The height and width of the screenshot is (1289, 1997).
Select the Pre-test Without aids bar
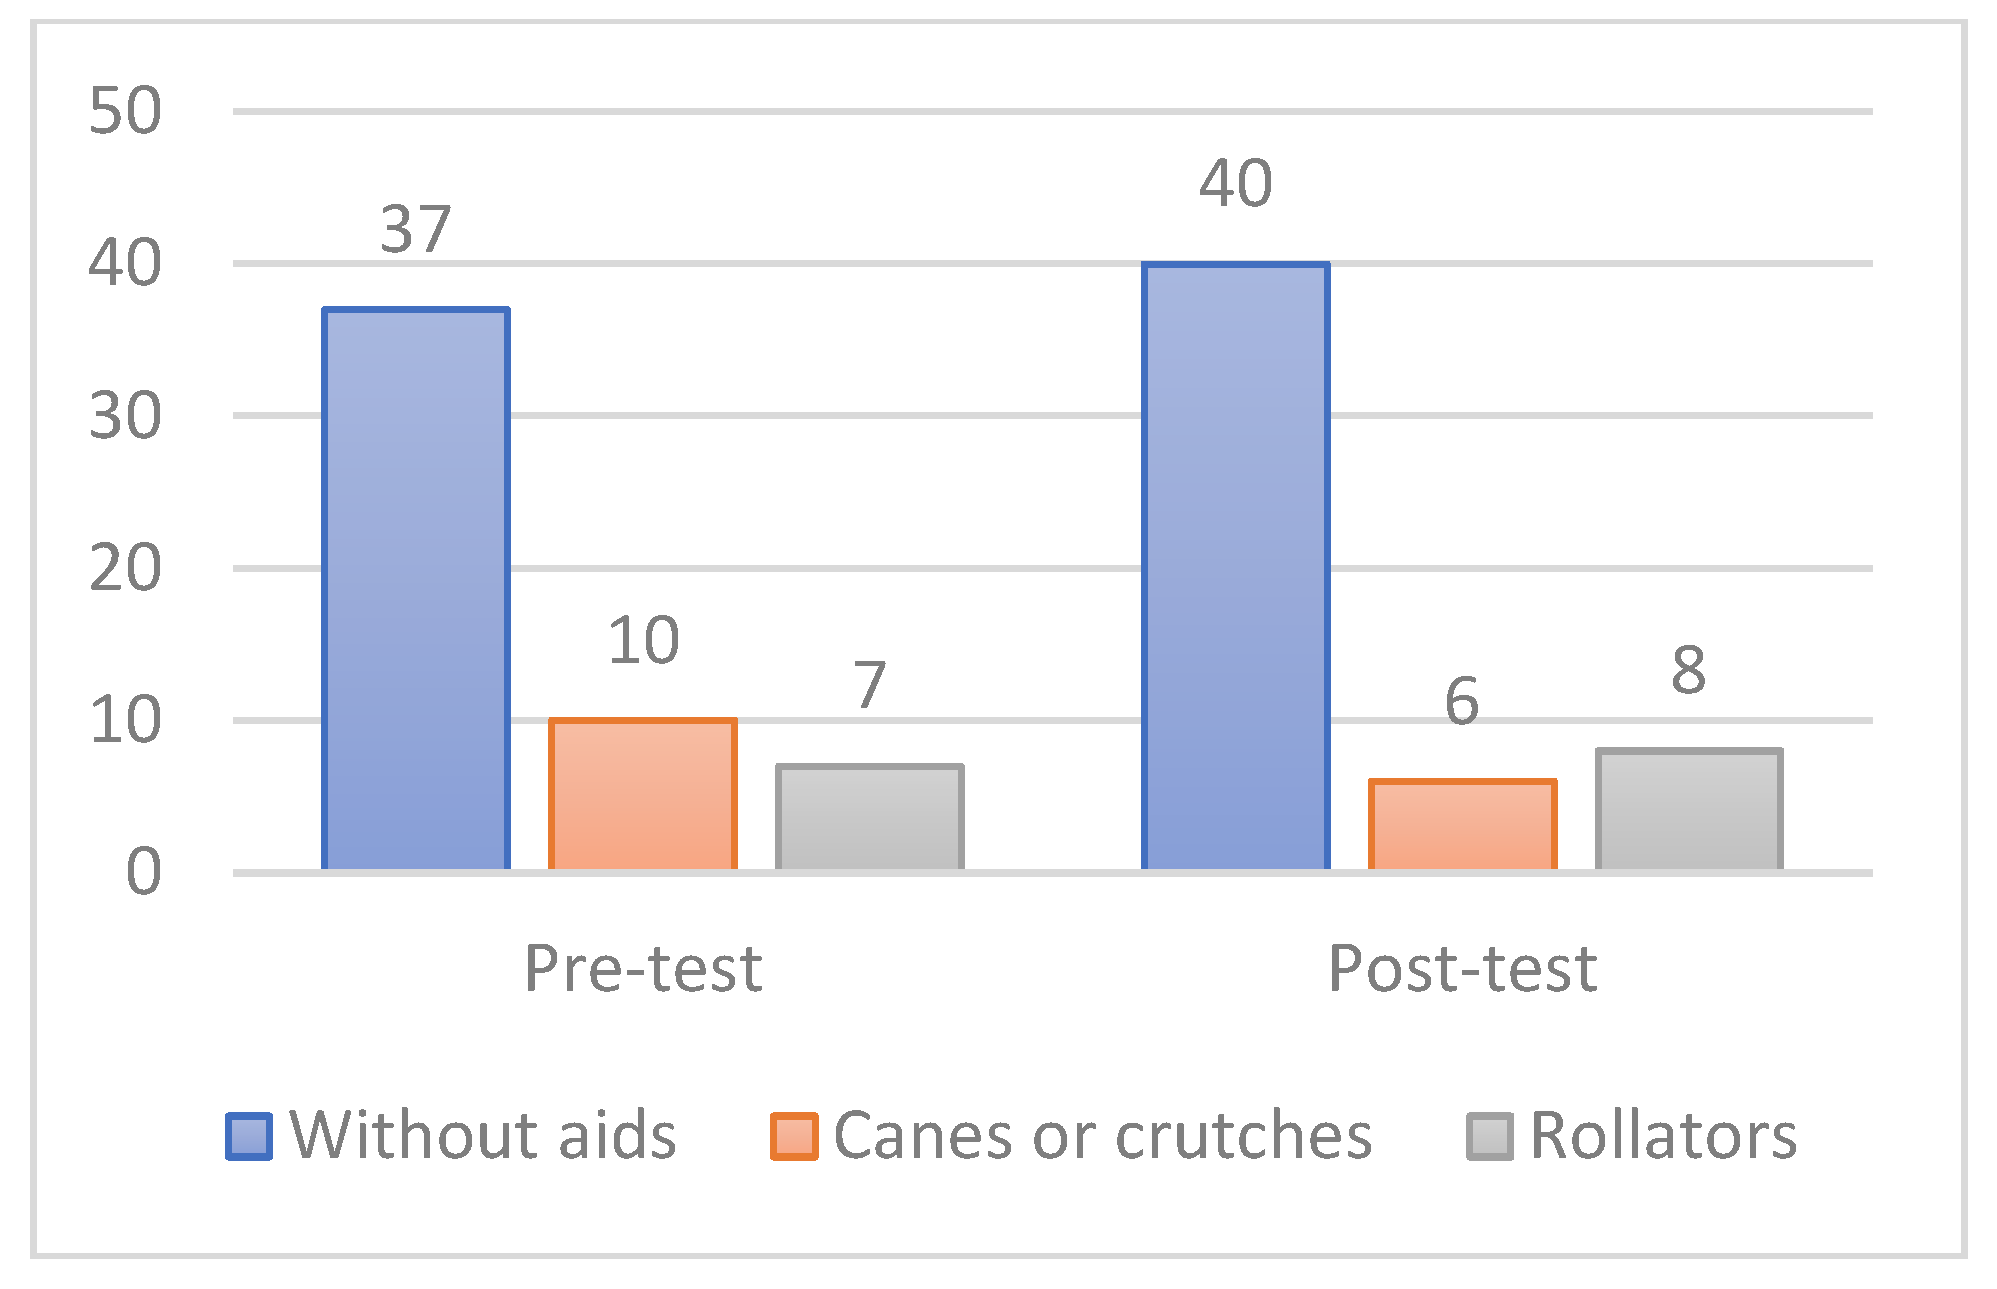[416, 590]
